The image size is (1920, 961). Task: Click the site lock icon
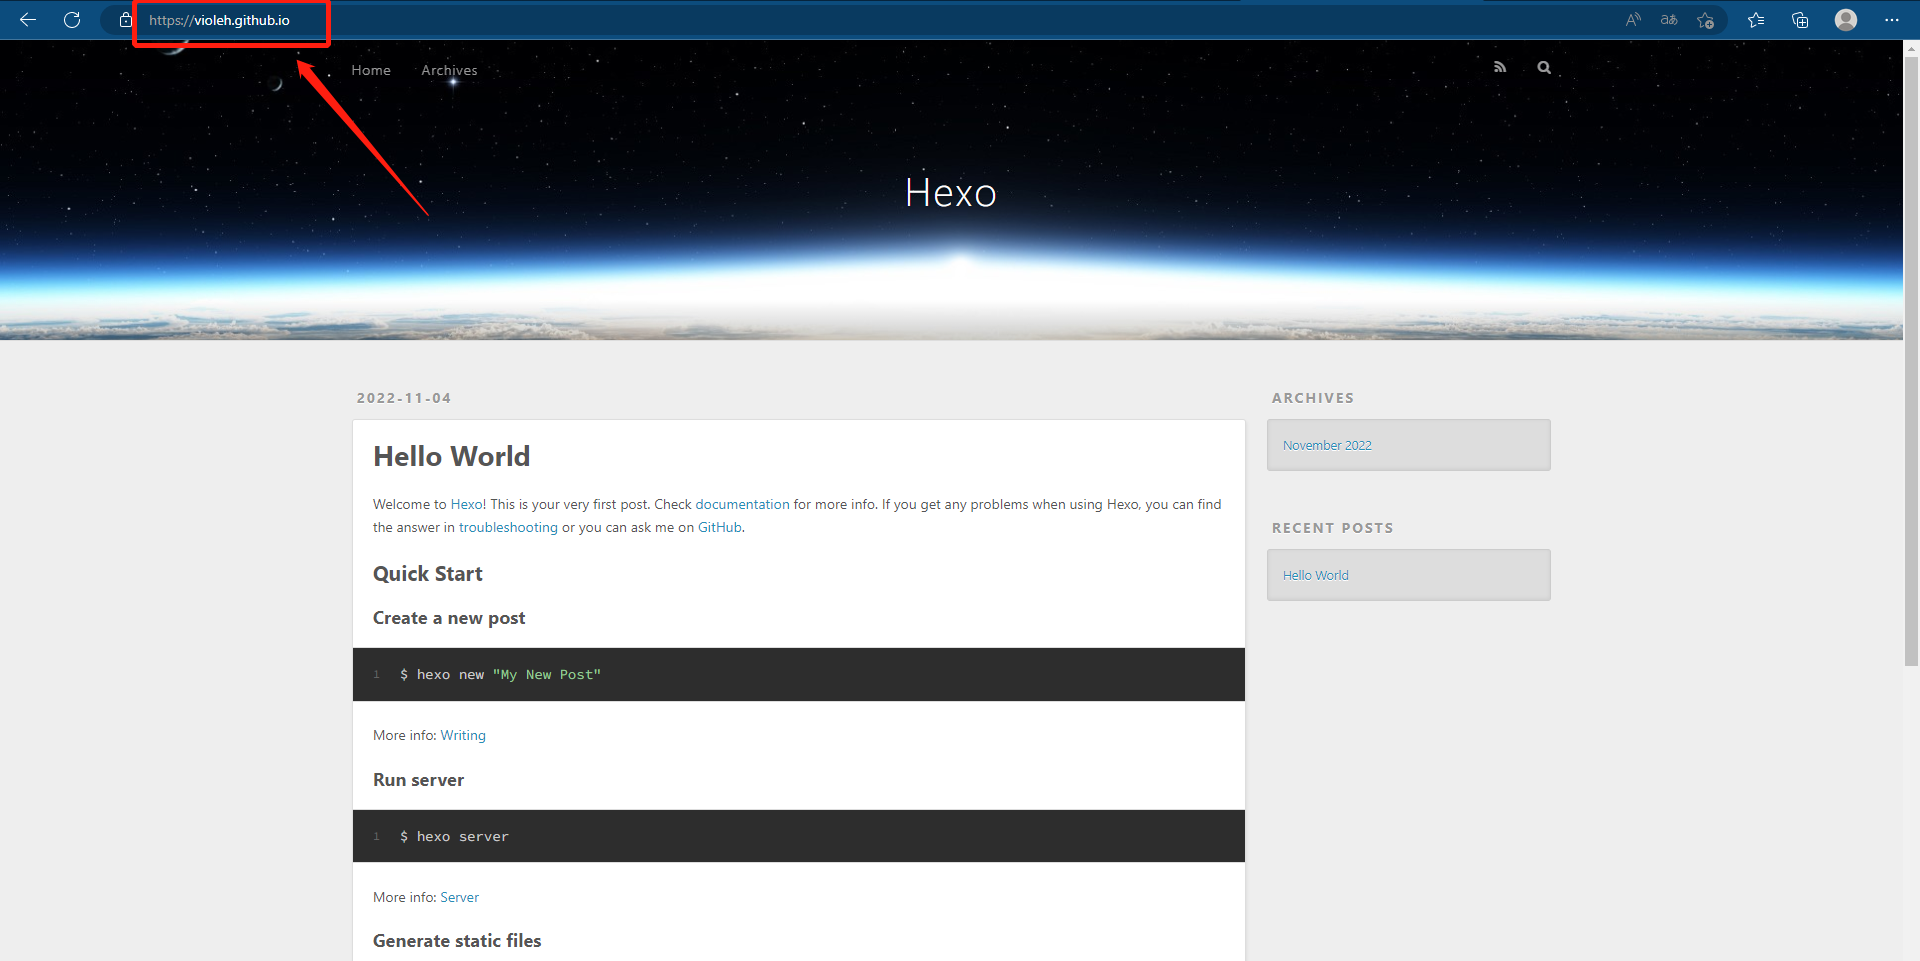[126, 20]
